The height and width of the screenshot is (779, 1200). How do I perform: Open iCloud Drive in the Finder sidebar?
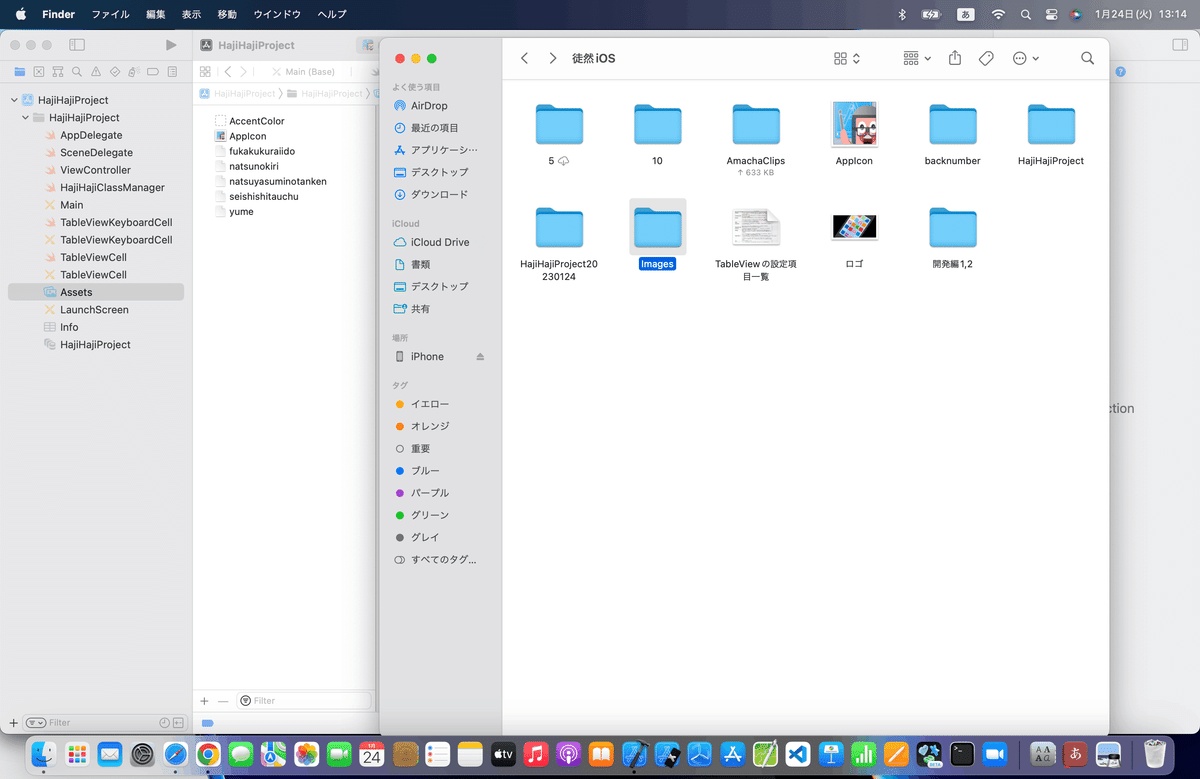pyautogui.click(x=440, y=242)
